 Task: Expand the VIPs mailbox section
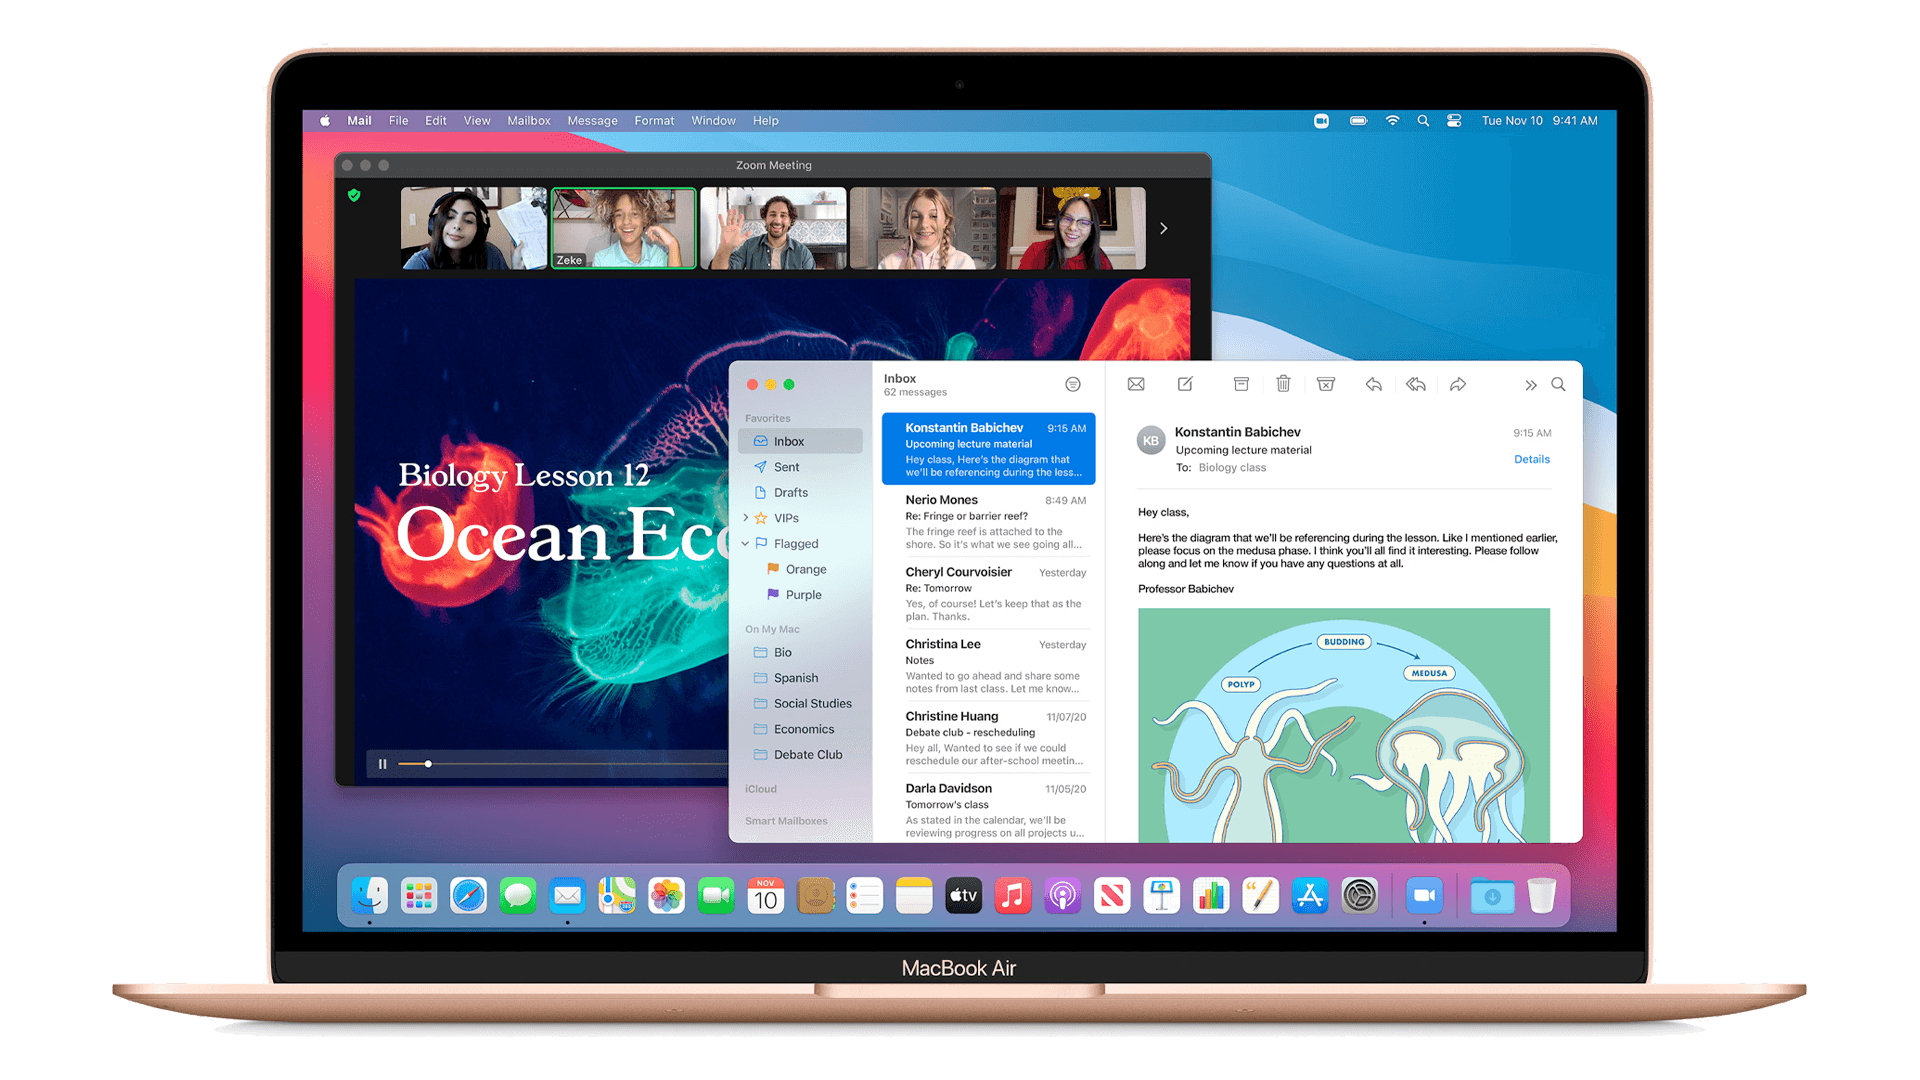tap(749, 517)
